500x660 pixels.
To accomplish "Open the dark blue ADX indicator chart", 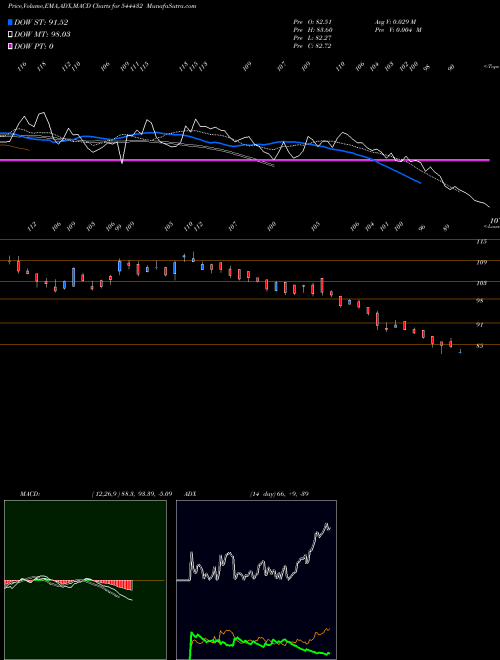I will click(256, 580).
